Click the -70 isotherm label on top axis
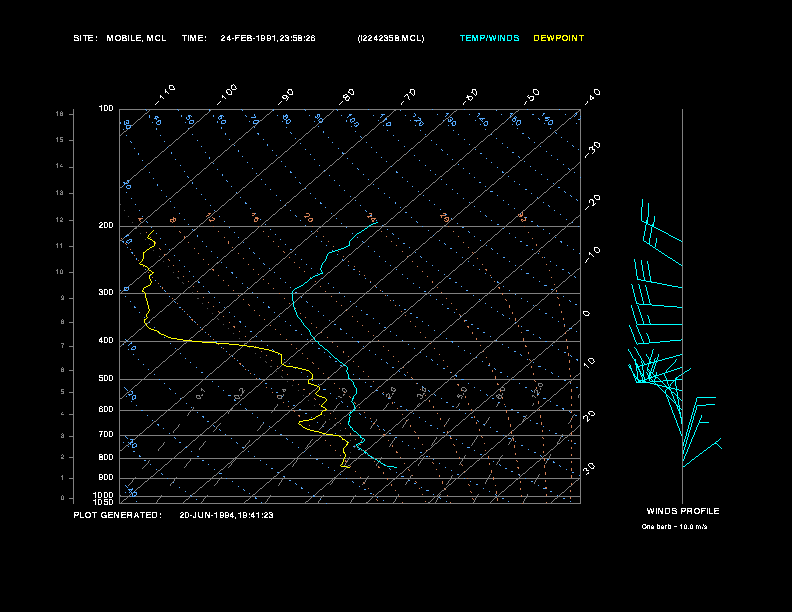 click(x=408, y=96)
